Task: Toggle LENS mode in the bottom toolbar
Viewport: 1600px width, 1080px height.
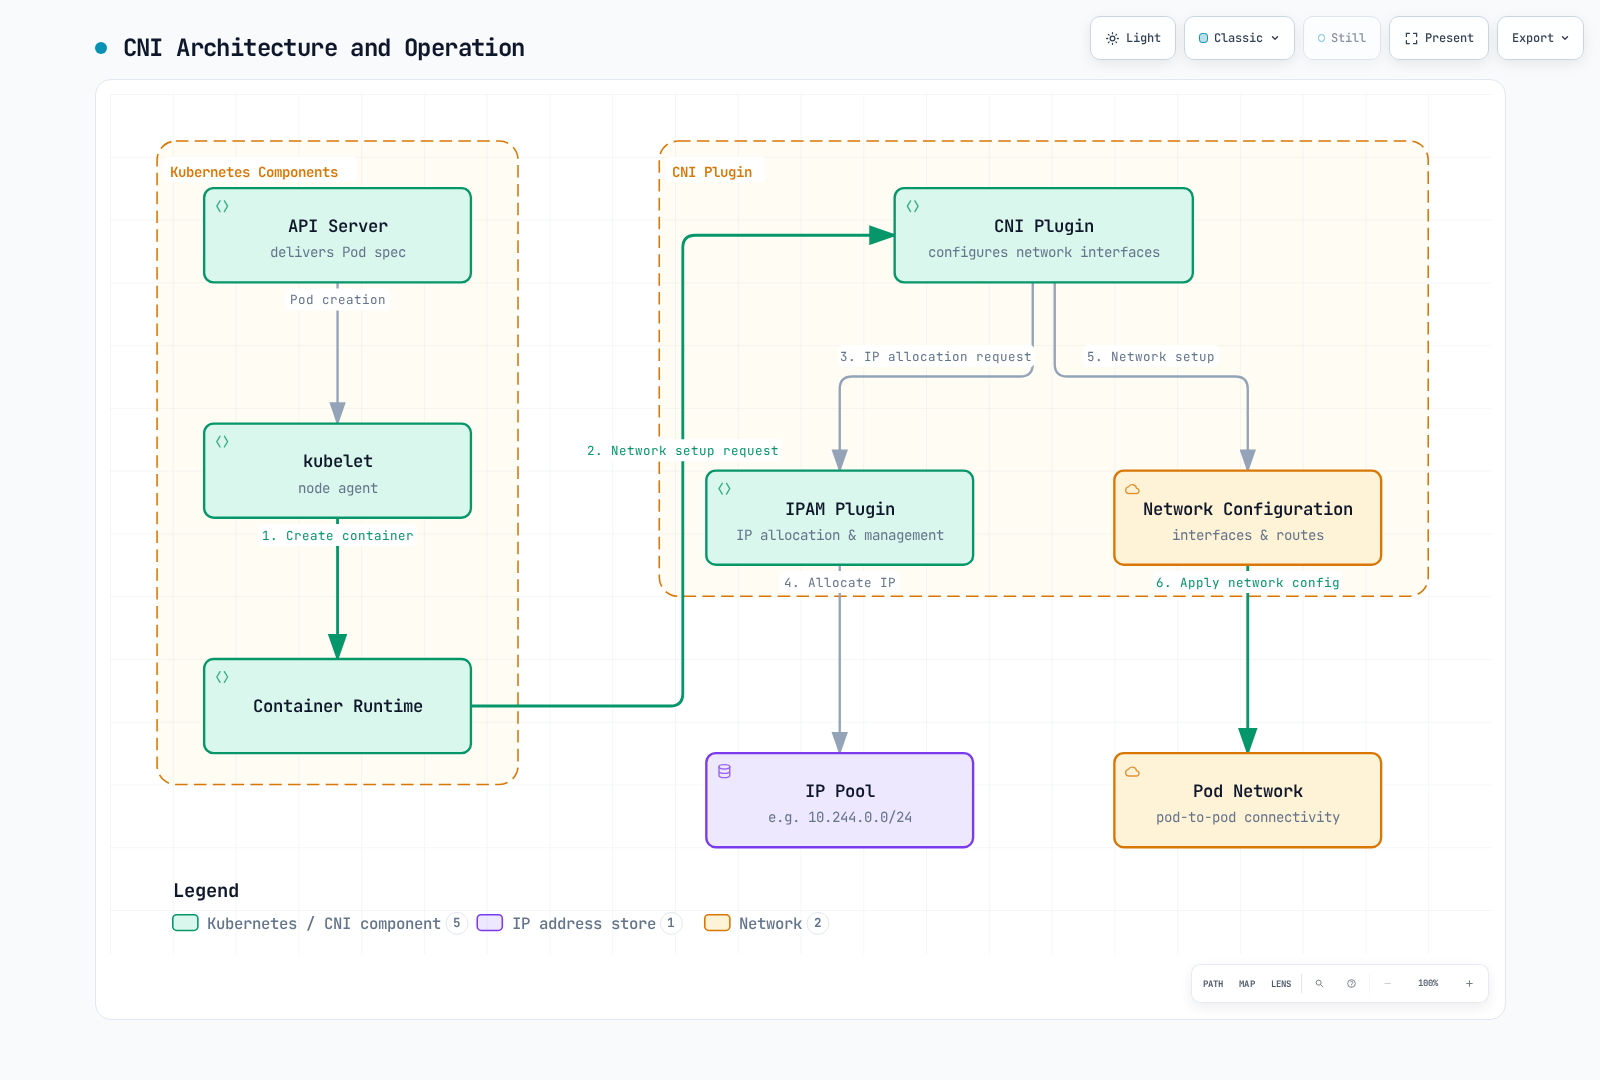Action: pyautogui.click(x=1281, y=983)
